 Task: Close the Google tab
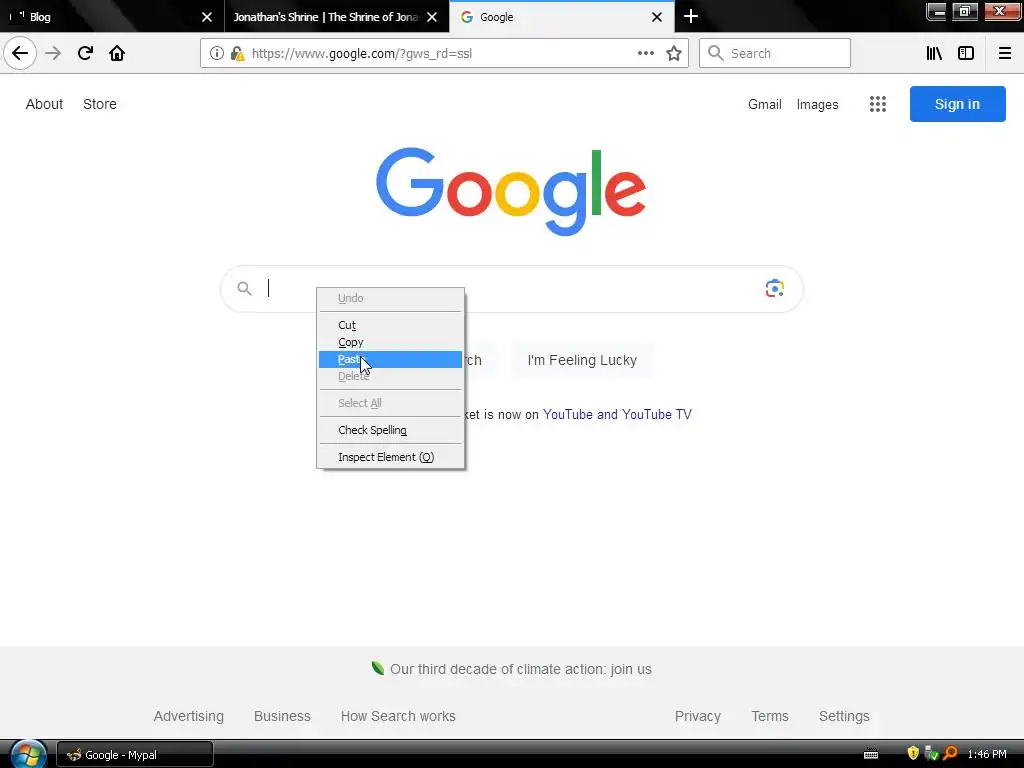pos(657,17)
